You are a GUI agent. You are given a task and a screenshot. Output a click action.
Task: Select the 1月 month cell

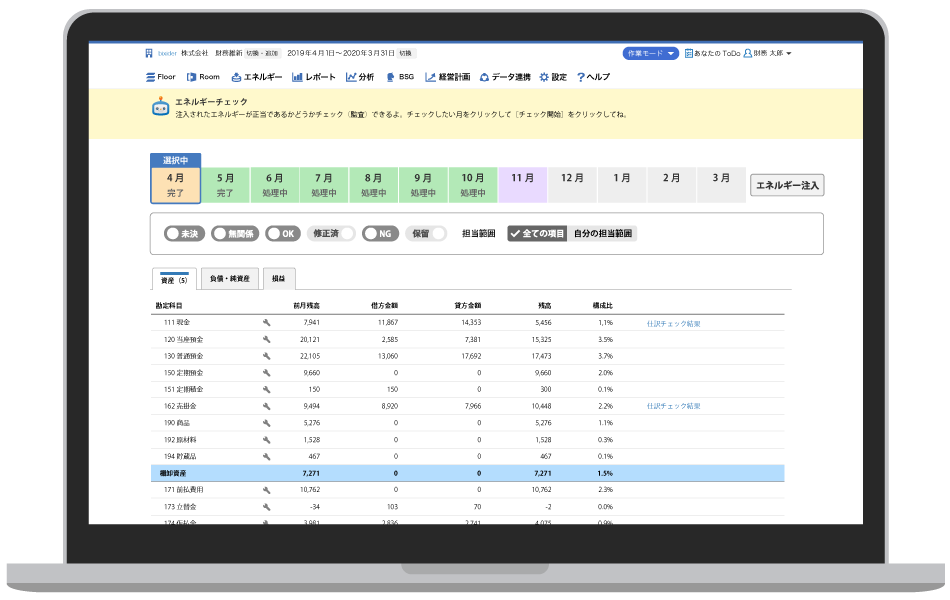click(622, 185)
